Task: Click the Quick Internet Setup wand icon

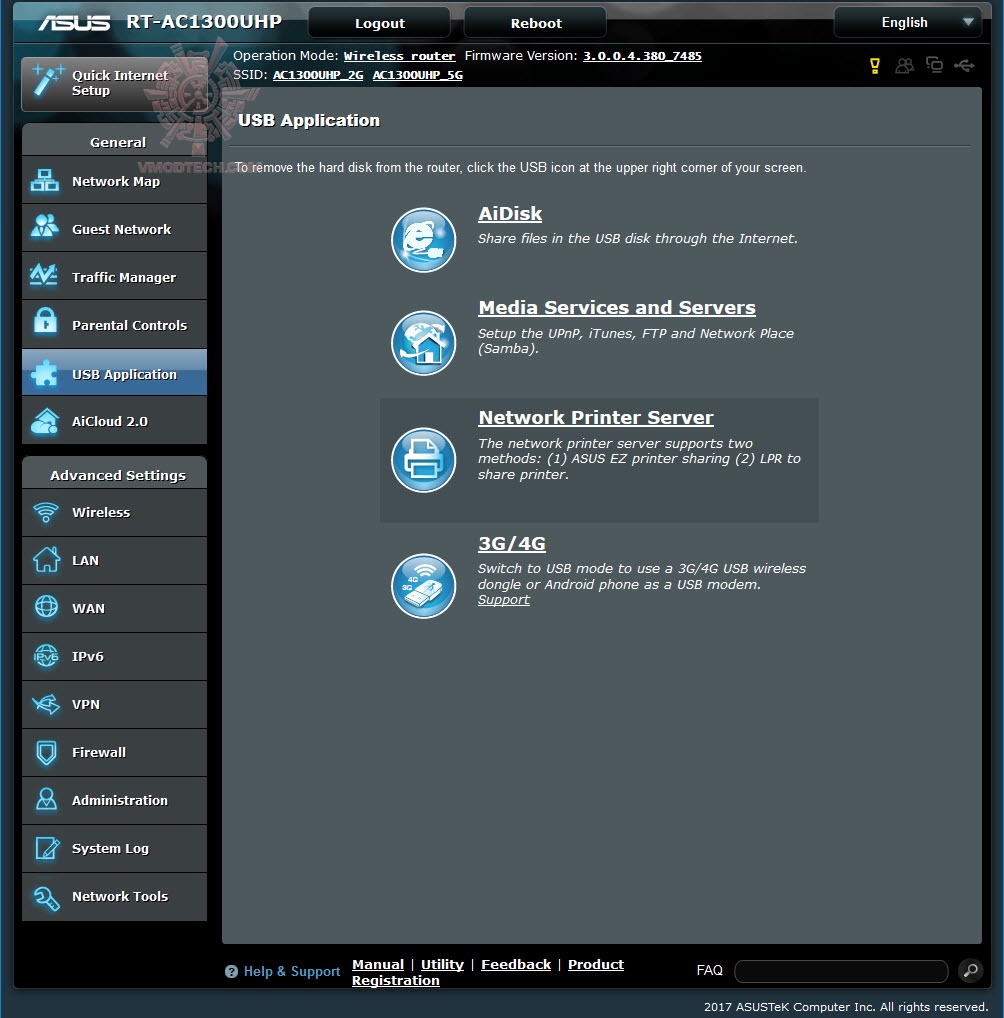Action: (47, 81)
